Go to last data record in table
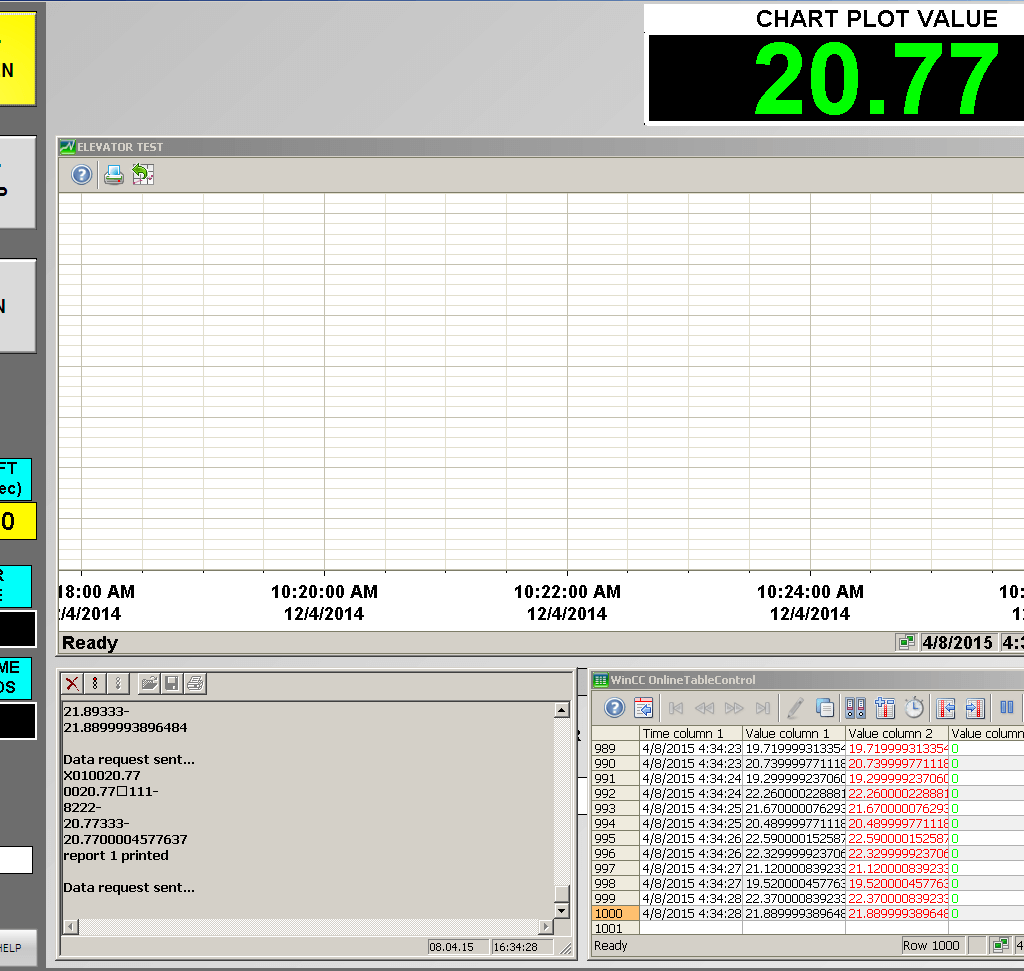Image resolution: width=1024 pixels, height=971 pixels. 763,708
